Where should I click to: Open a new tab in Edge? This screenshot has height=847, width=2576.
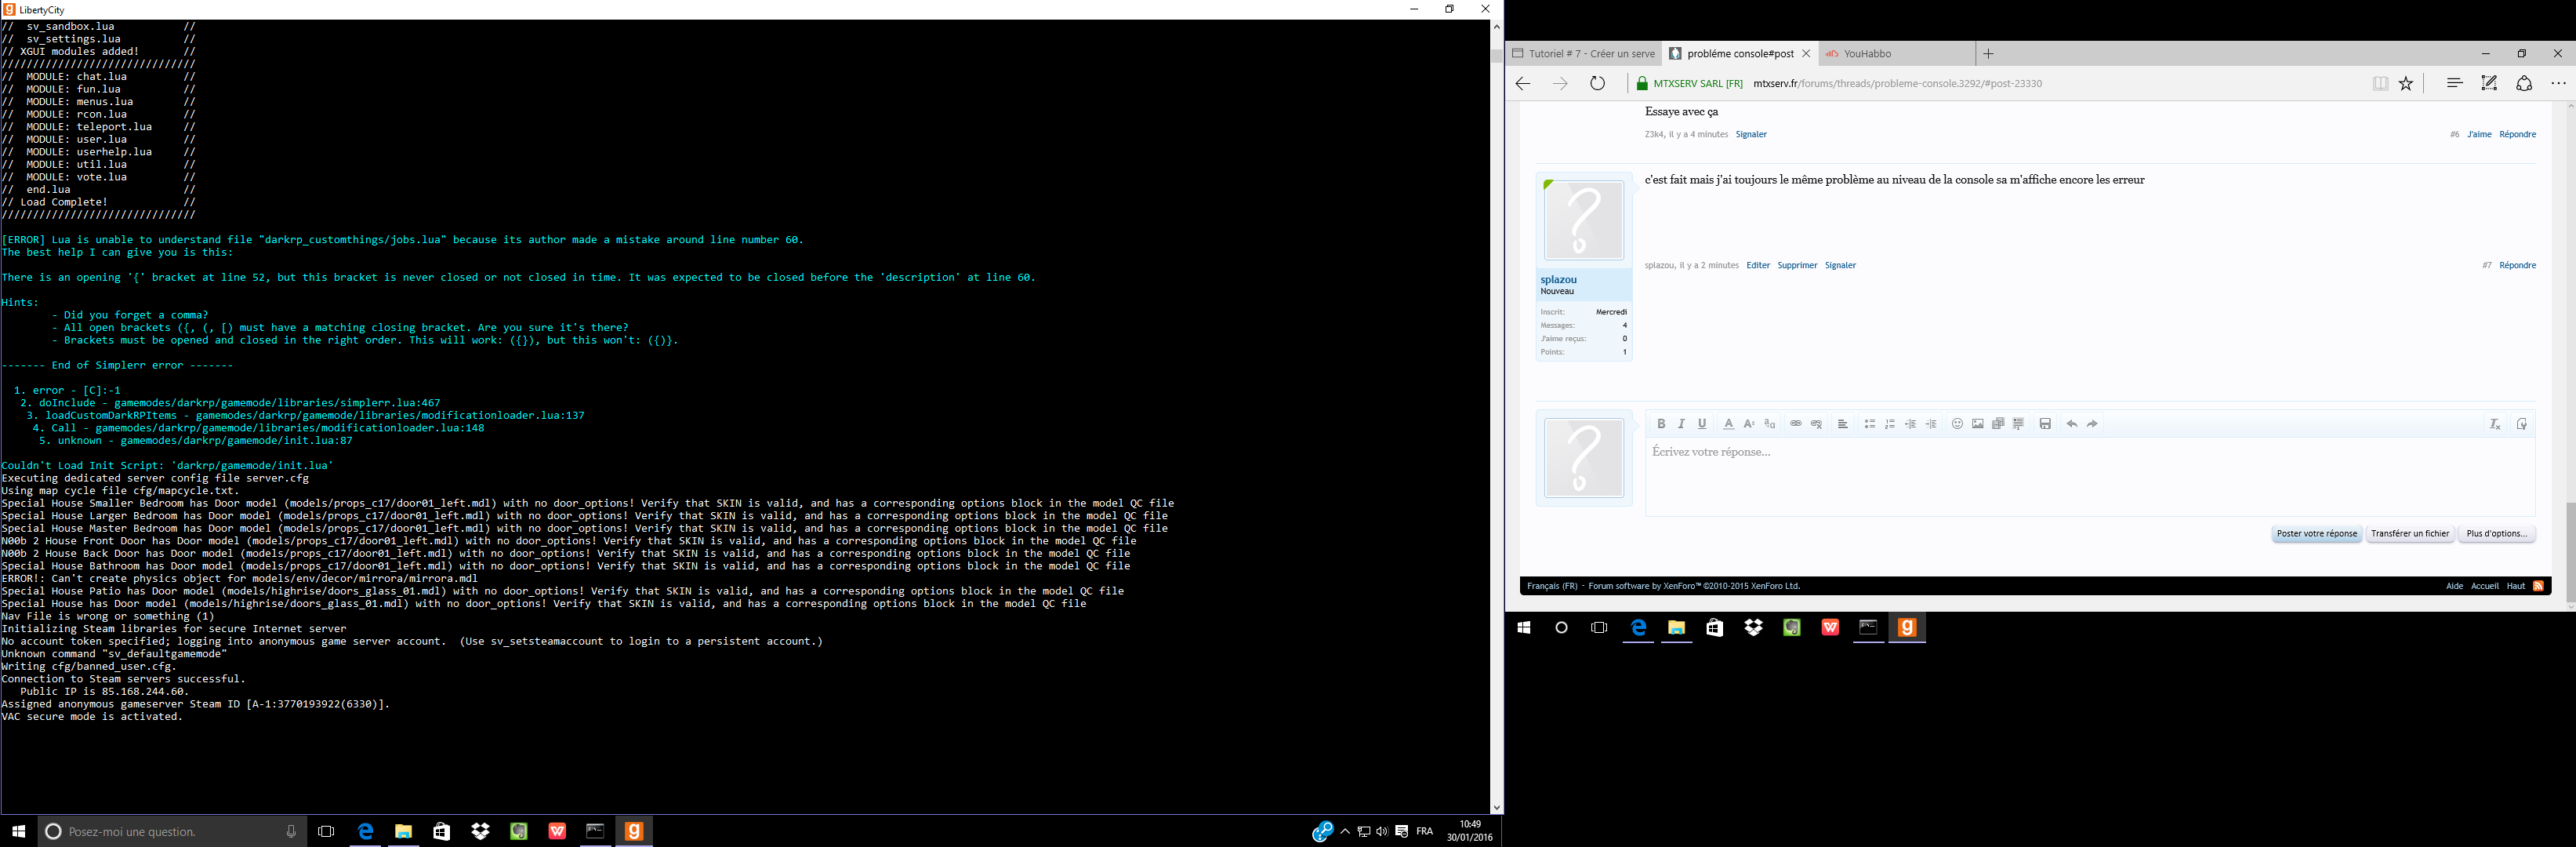pos(1989,54)
